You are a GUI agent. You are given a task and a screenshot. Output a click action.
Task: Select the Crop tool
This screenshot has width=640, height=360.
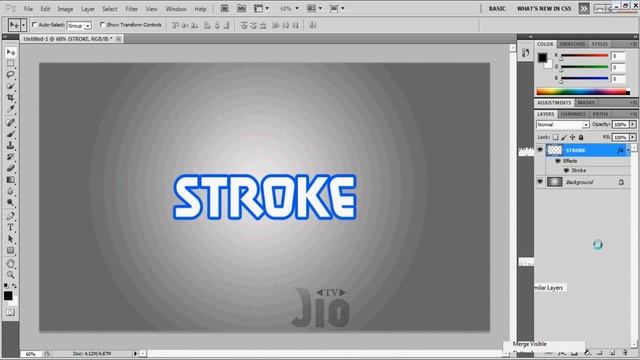pos(11,98)
